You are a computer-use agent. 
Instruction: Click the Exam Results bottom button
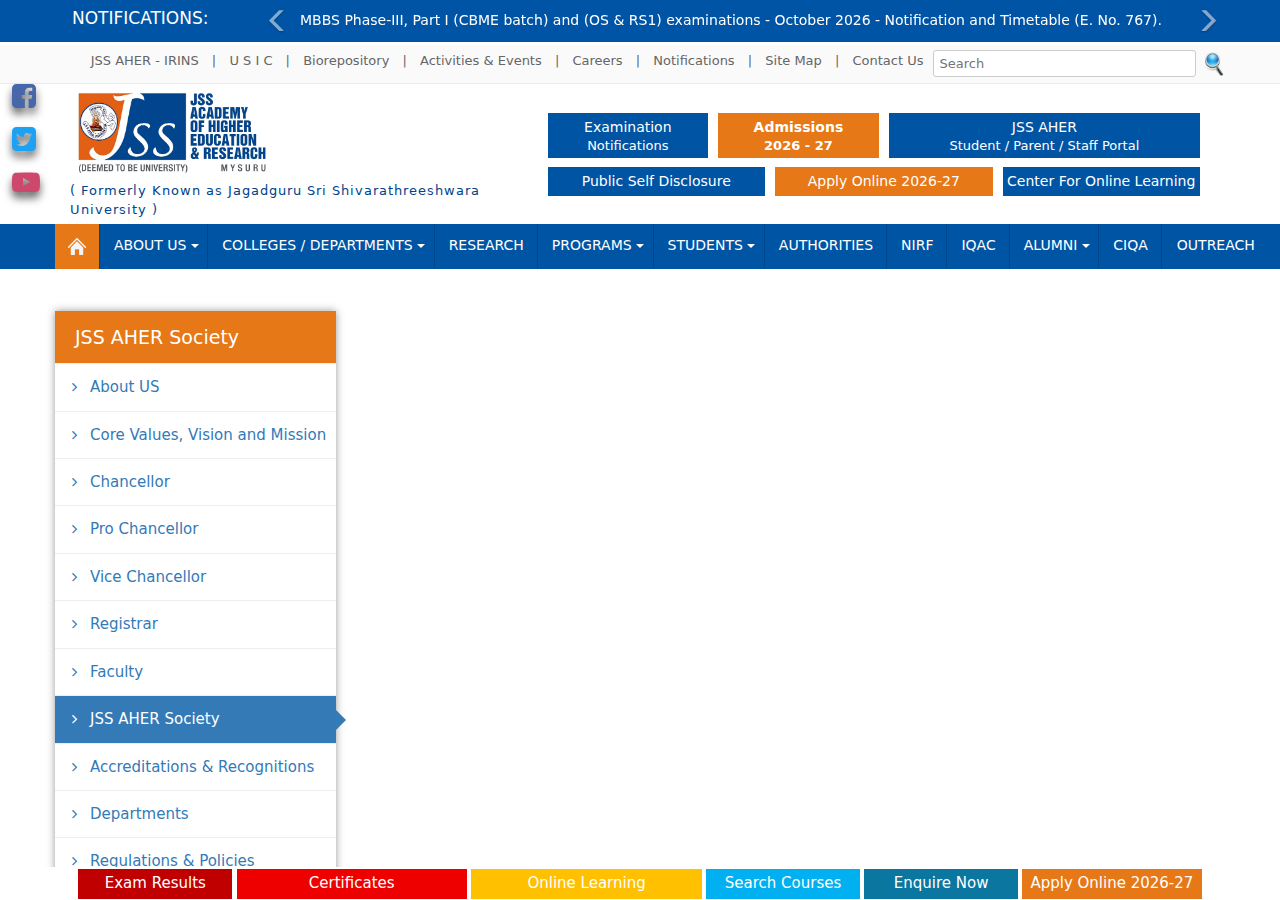point(155,884)
